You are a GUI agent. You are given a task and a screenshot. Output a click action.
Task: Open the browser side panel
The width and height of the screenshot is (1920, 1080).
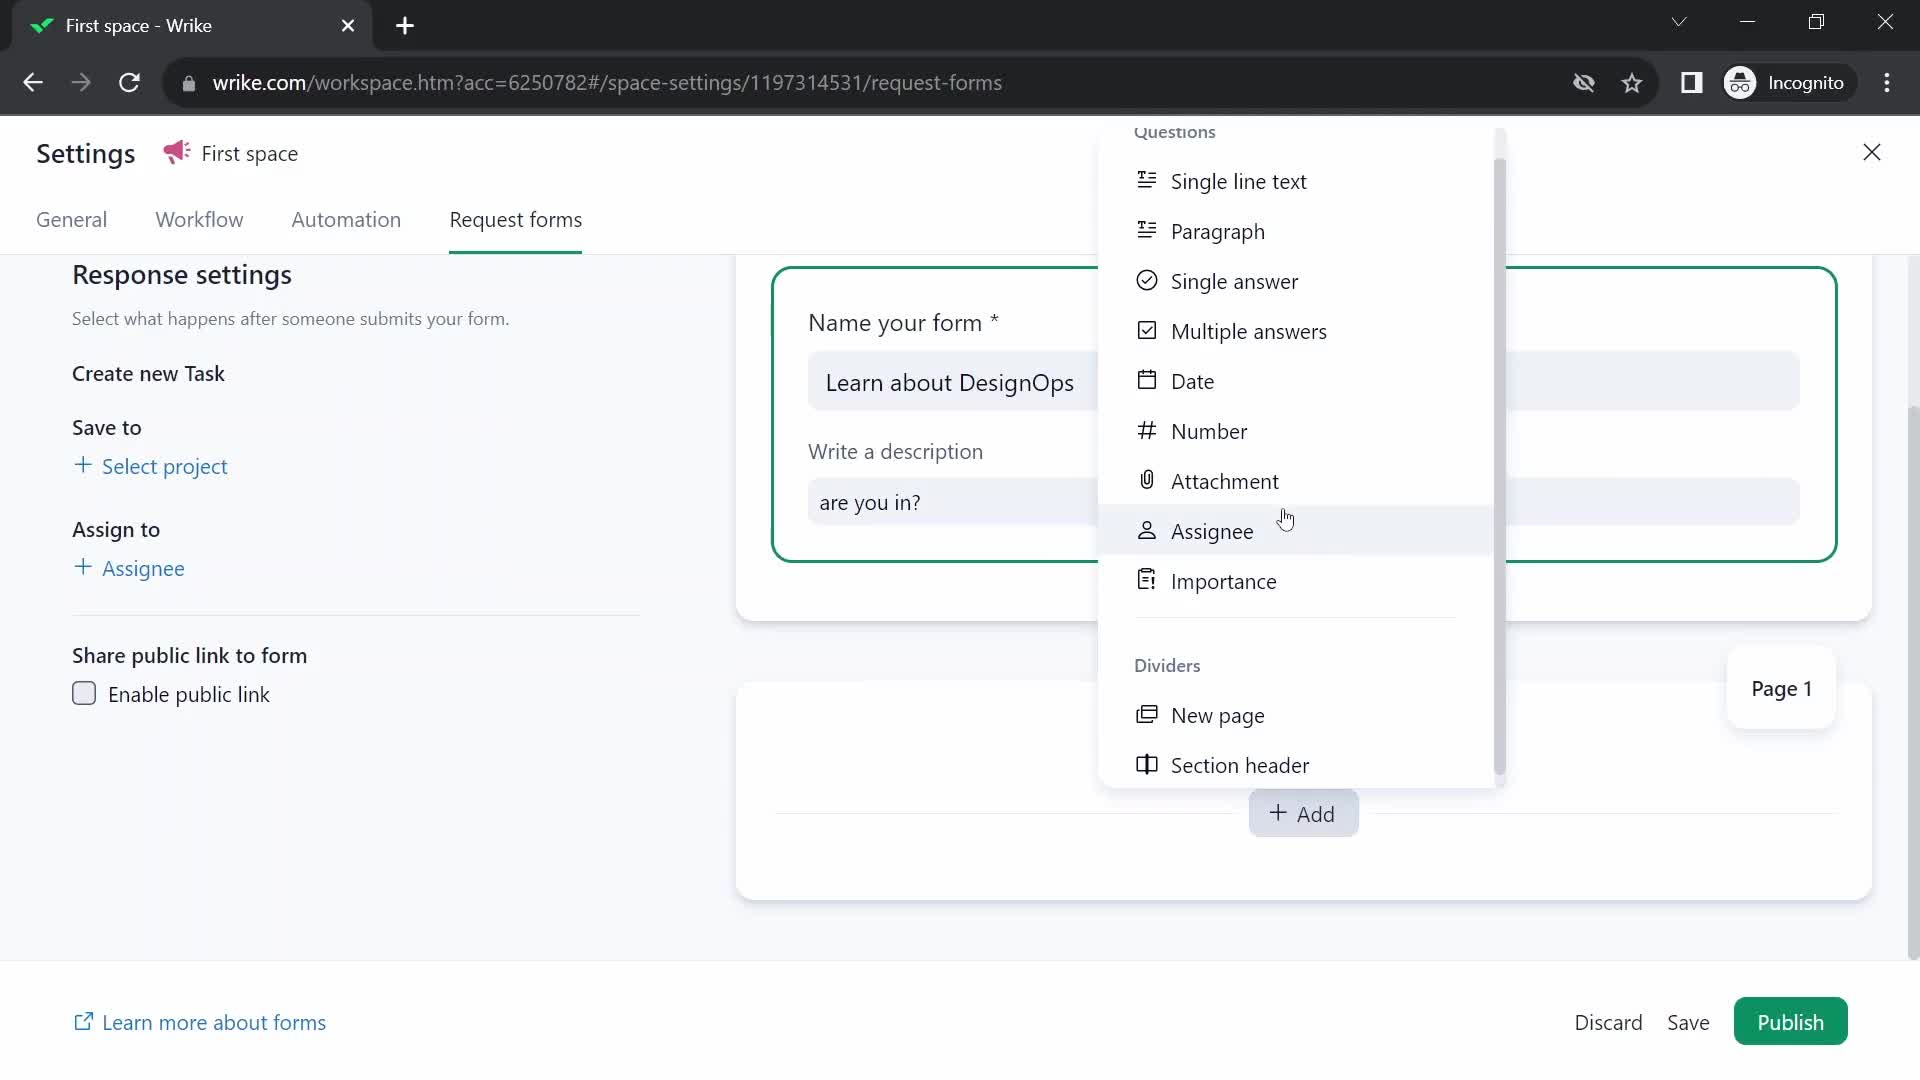point(1692,83)
